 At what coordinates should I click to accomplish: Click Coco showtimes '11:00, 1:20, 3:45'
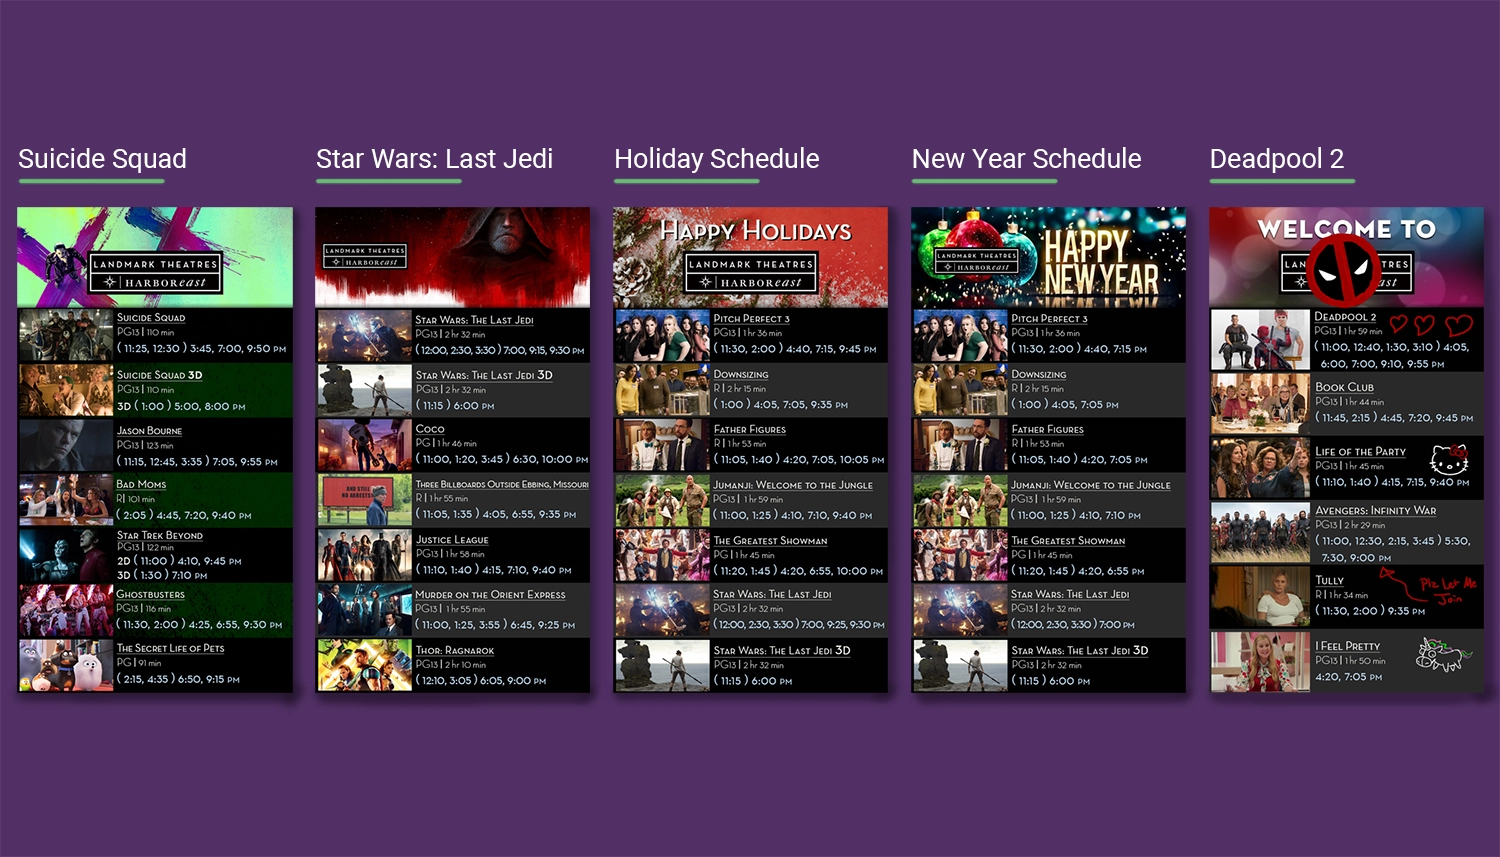coord(463,459)
